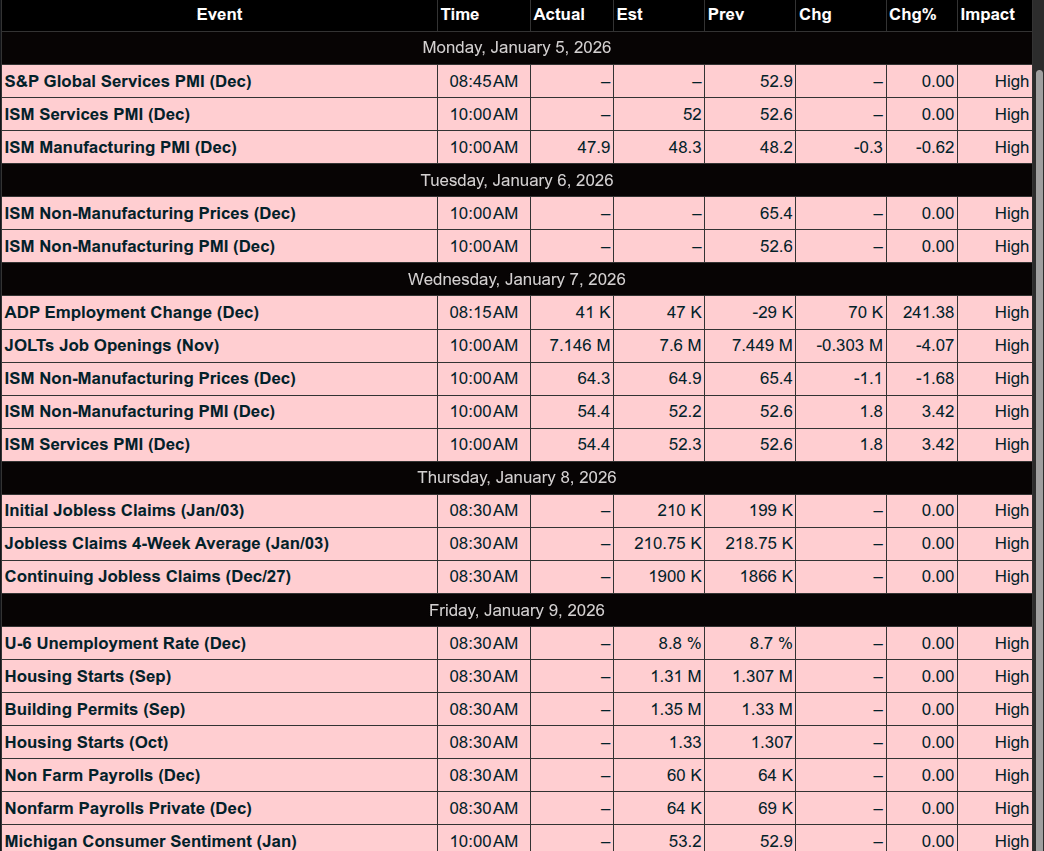The width and height of the screenshot is (1044, 851).
Task: Click the Wednesday, January 7, 2026 date header
Action: click(x=516, y=279)
